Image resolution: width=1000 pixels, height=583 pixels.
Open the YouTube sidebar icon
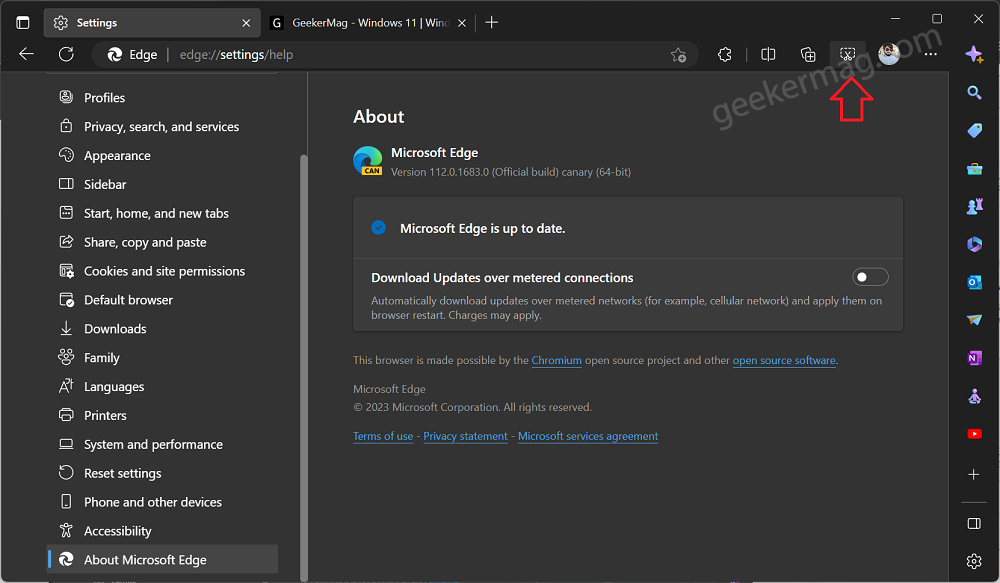tap(974, 434)
